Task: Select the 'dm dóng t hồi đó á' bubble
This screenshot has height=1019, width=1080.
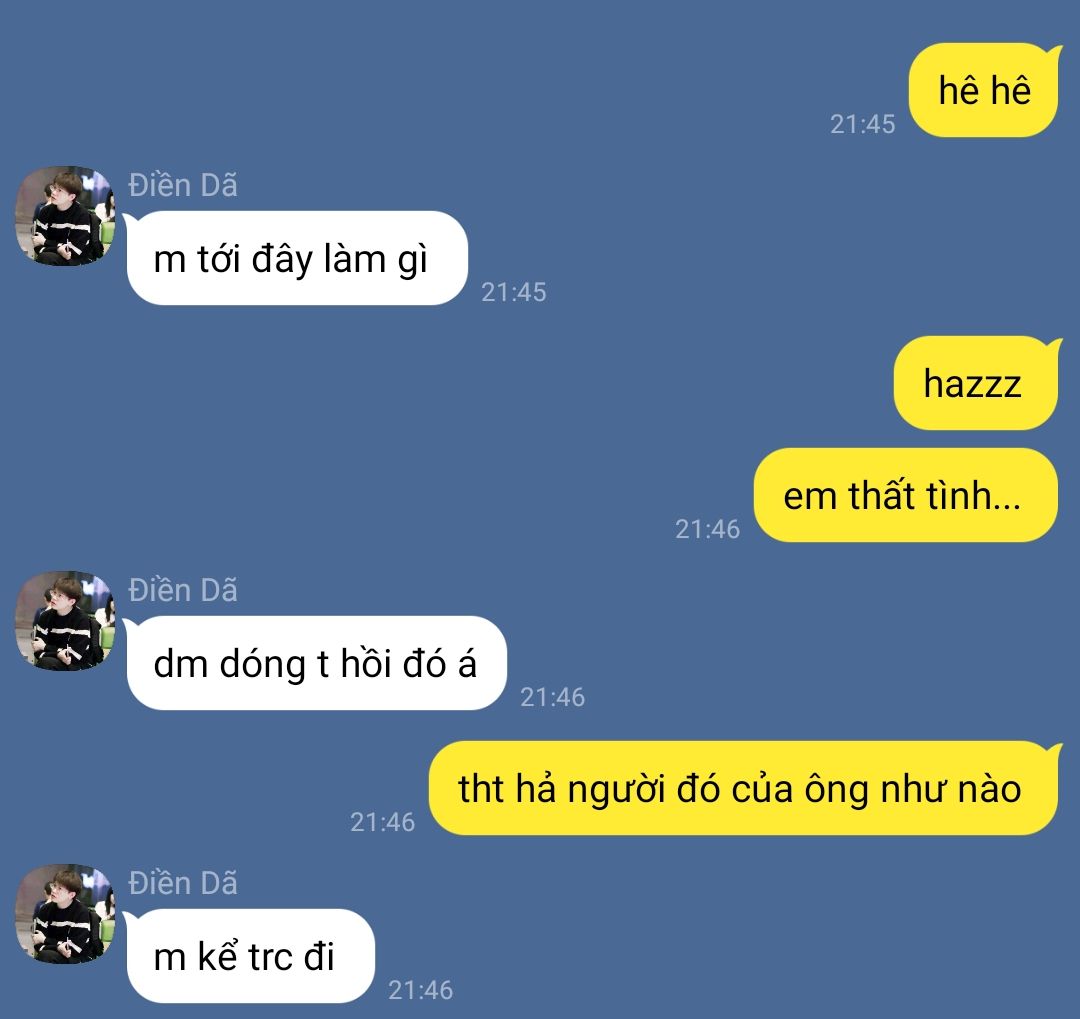Action: tap(316, 663)
